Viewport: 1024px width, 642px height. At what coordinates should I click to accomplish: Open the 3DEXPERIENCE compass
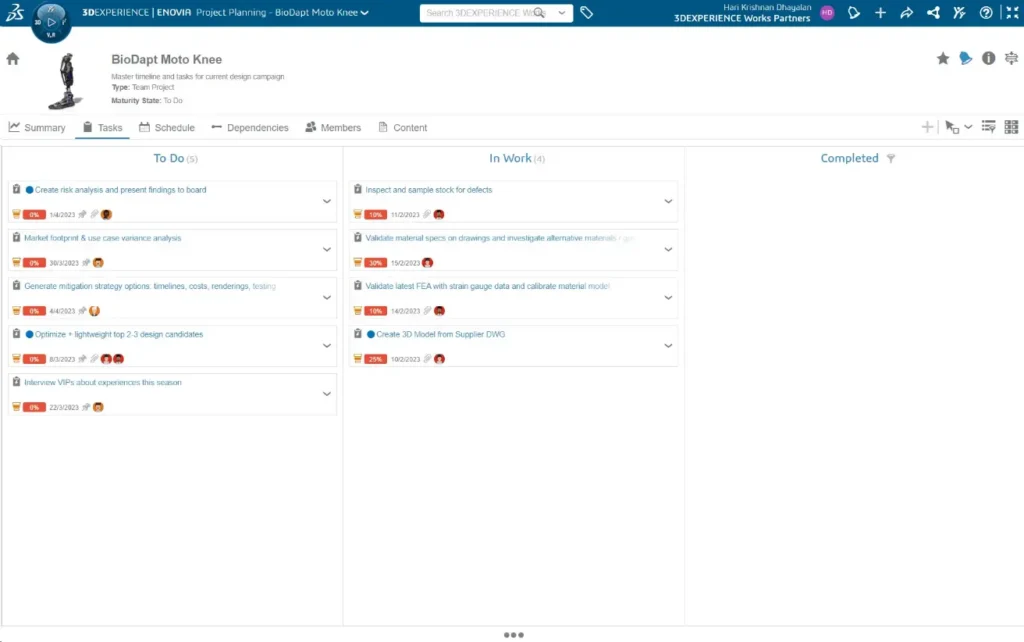coord(51,21)
